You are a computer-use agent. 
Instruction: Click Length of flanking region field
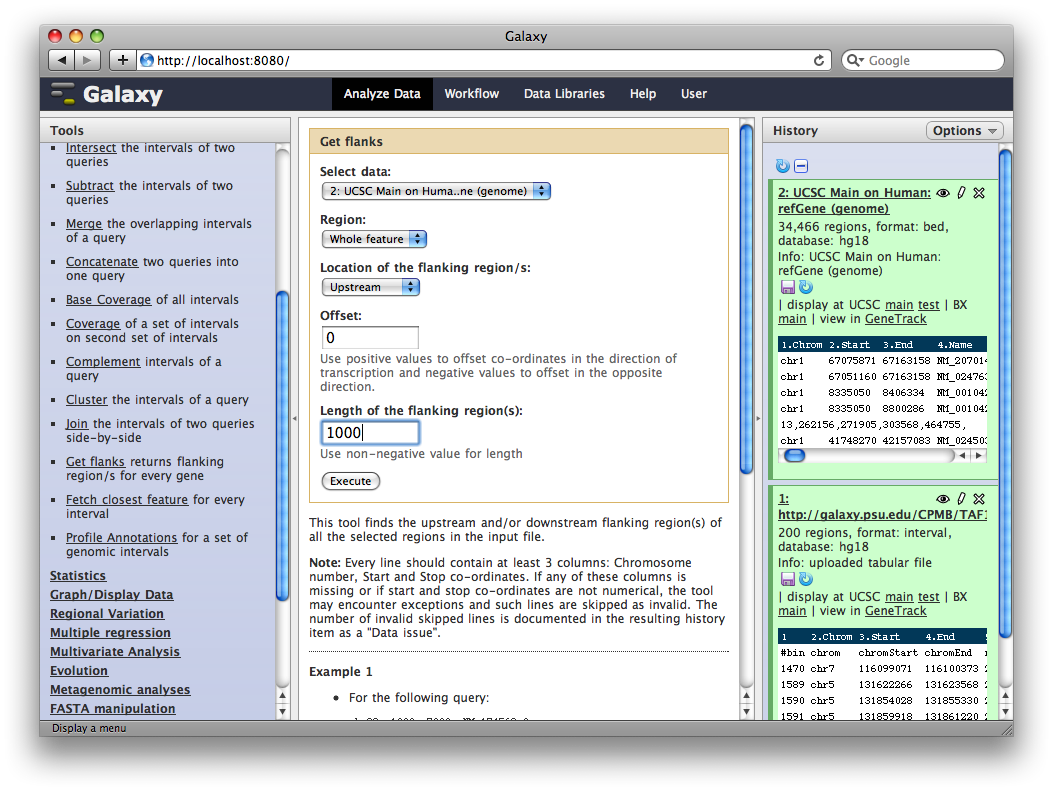pyautogui.click(x=370, y=432)
